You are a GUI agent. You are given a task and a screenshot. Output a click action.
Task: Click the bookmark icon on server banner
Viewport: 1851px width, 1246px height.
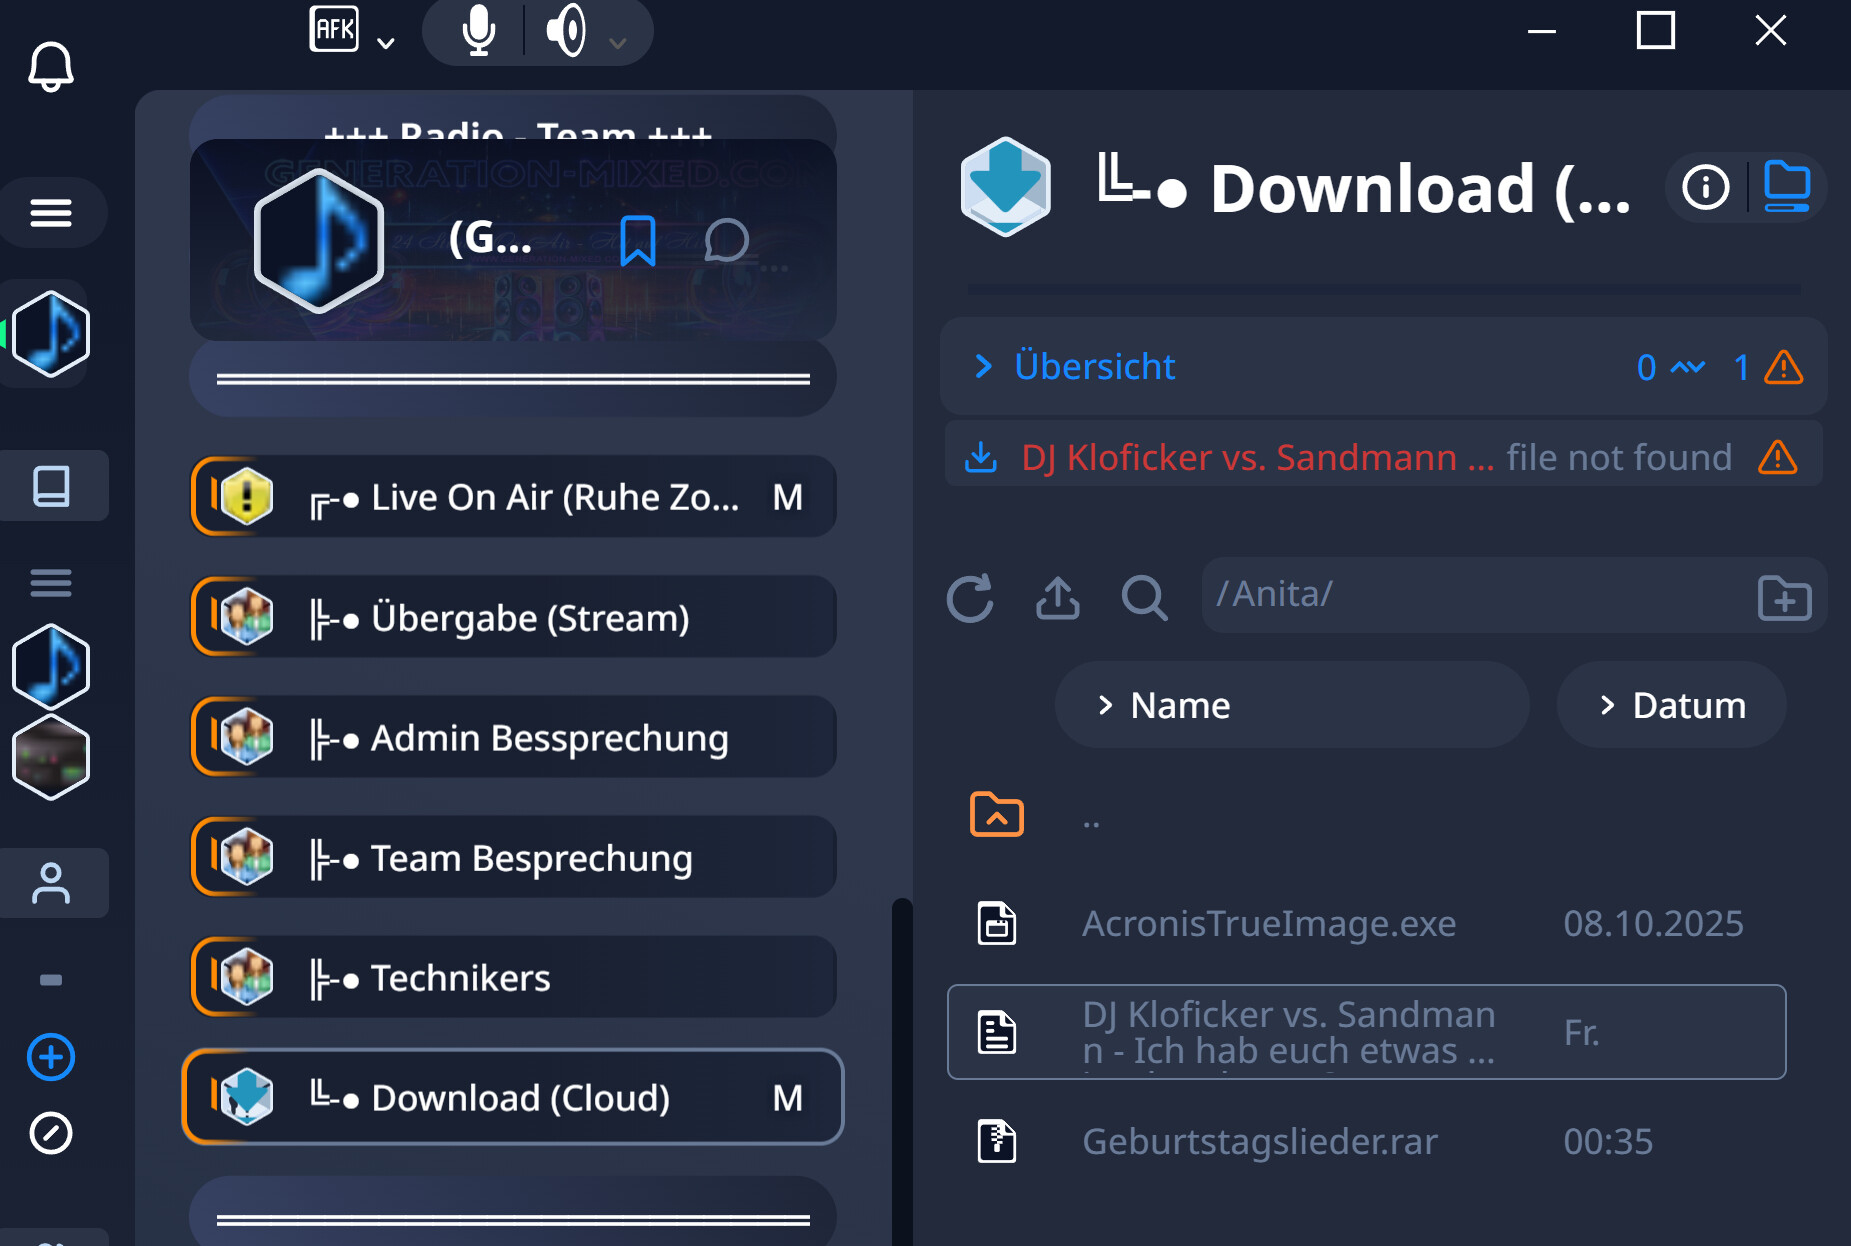point(637,241)
